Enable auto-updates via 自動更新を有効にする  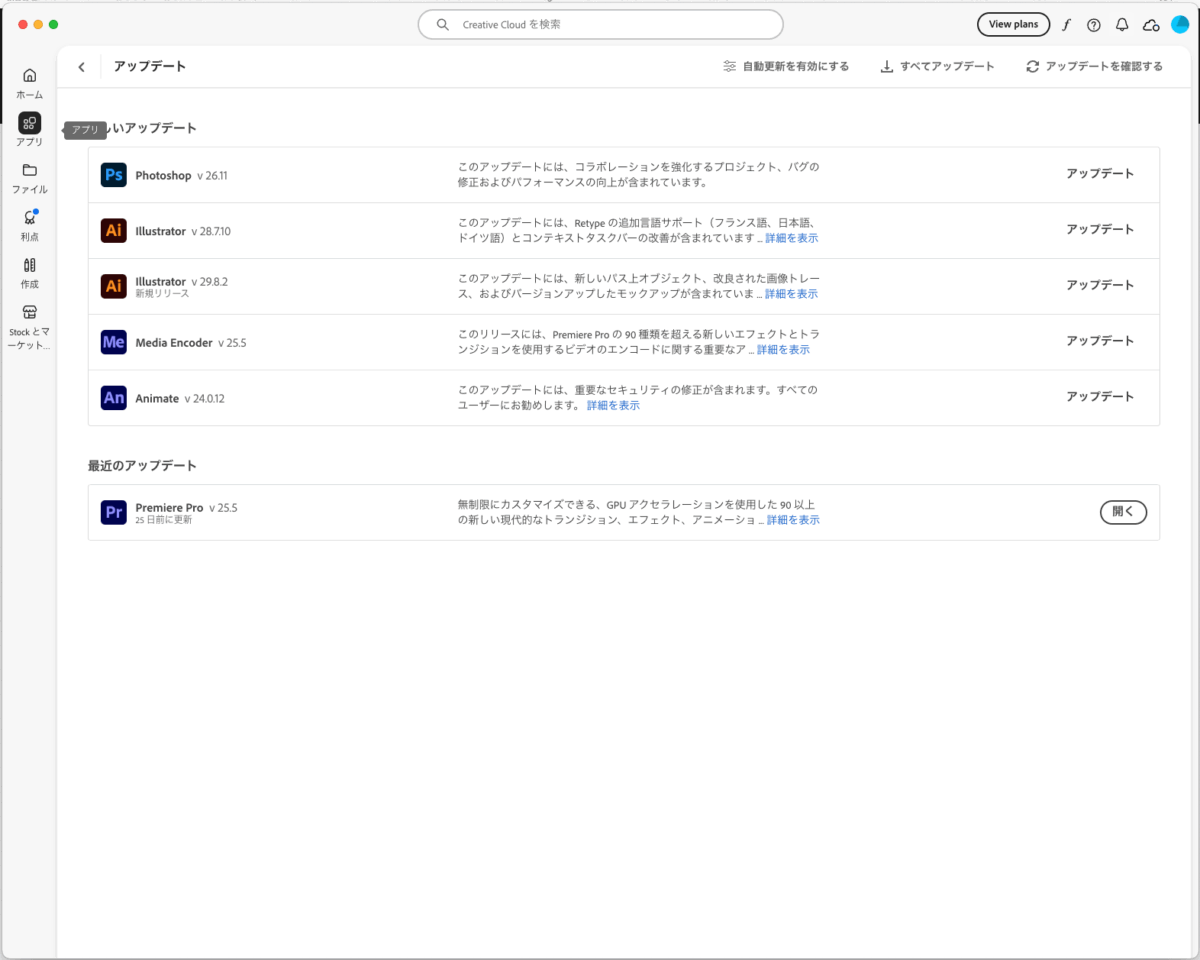786,67
